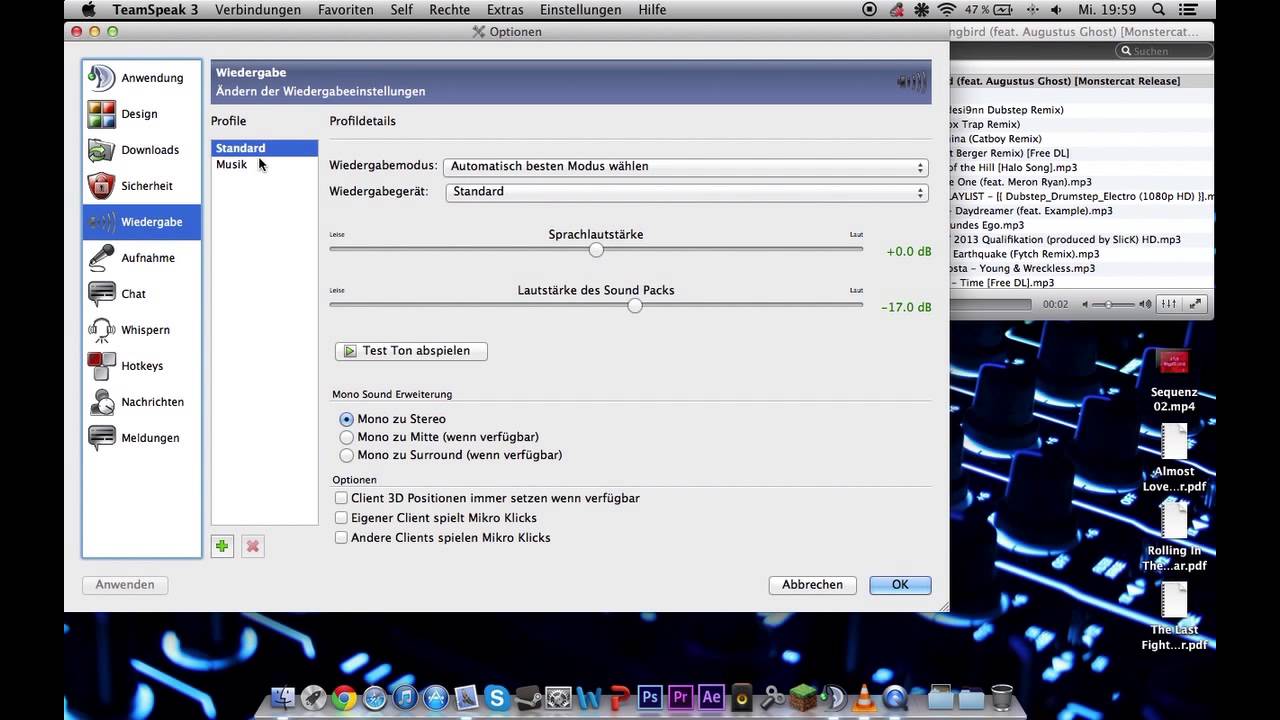1280x720 pixels.
Task: Confirm with the OK button
Action: (x=900, y=585)
